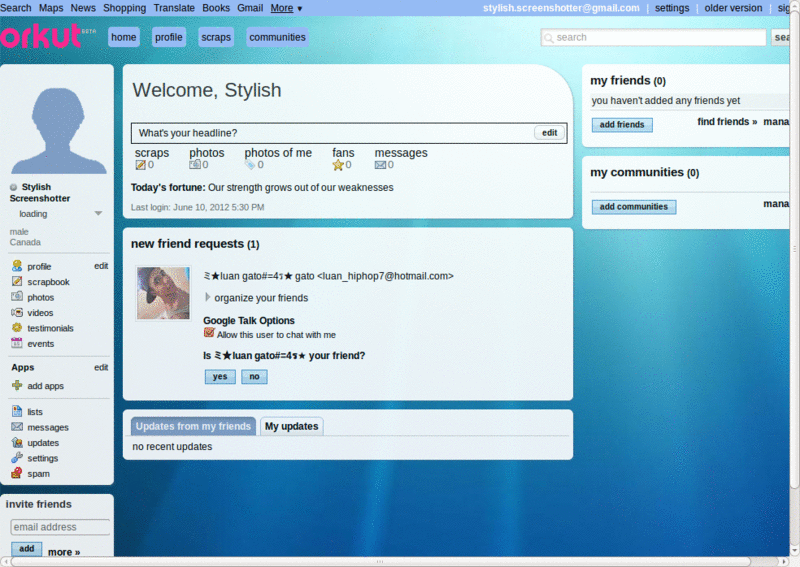The image size is (800, 567).
Task: Click the magnifier icon in search box
Action: coord(548,38)
